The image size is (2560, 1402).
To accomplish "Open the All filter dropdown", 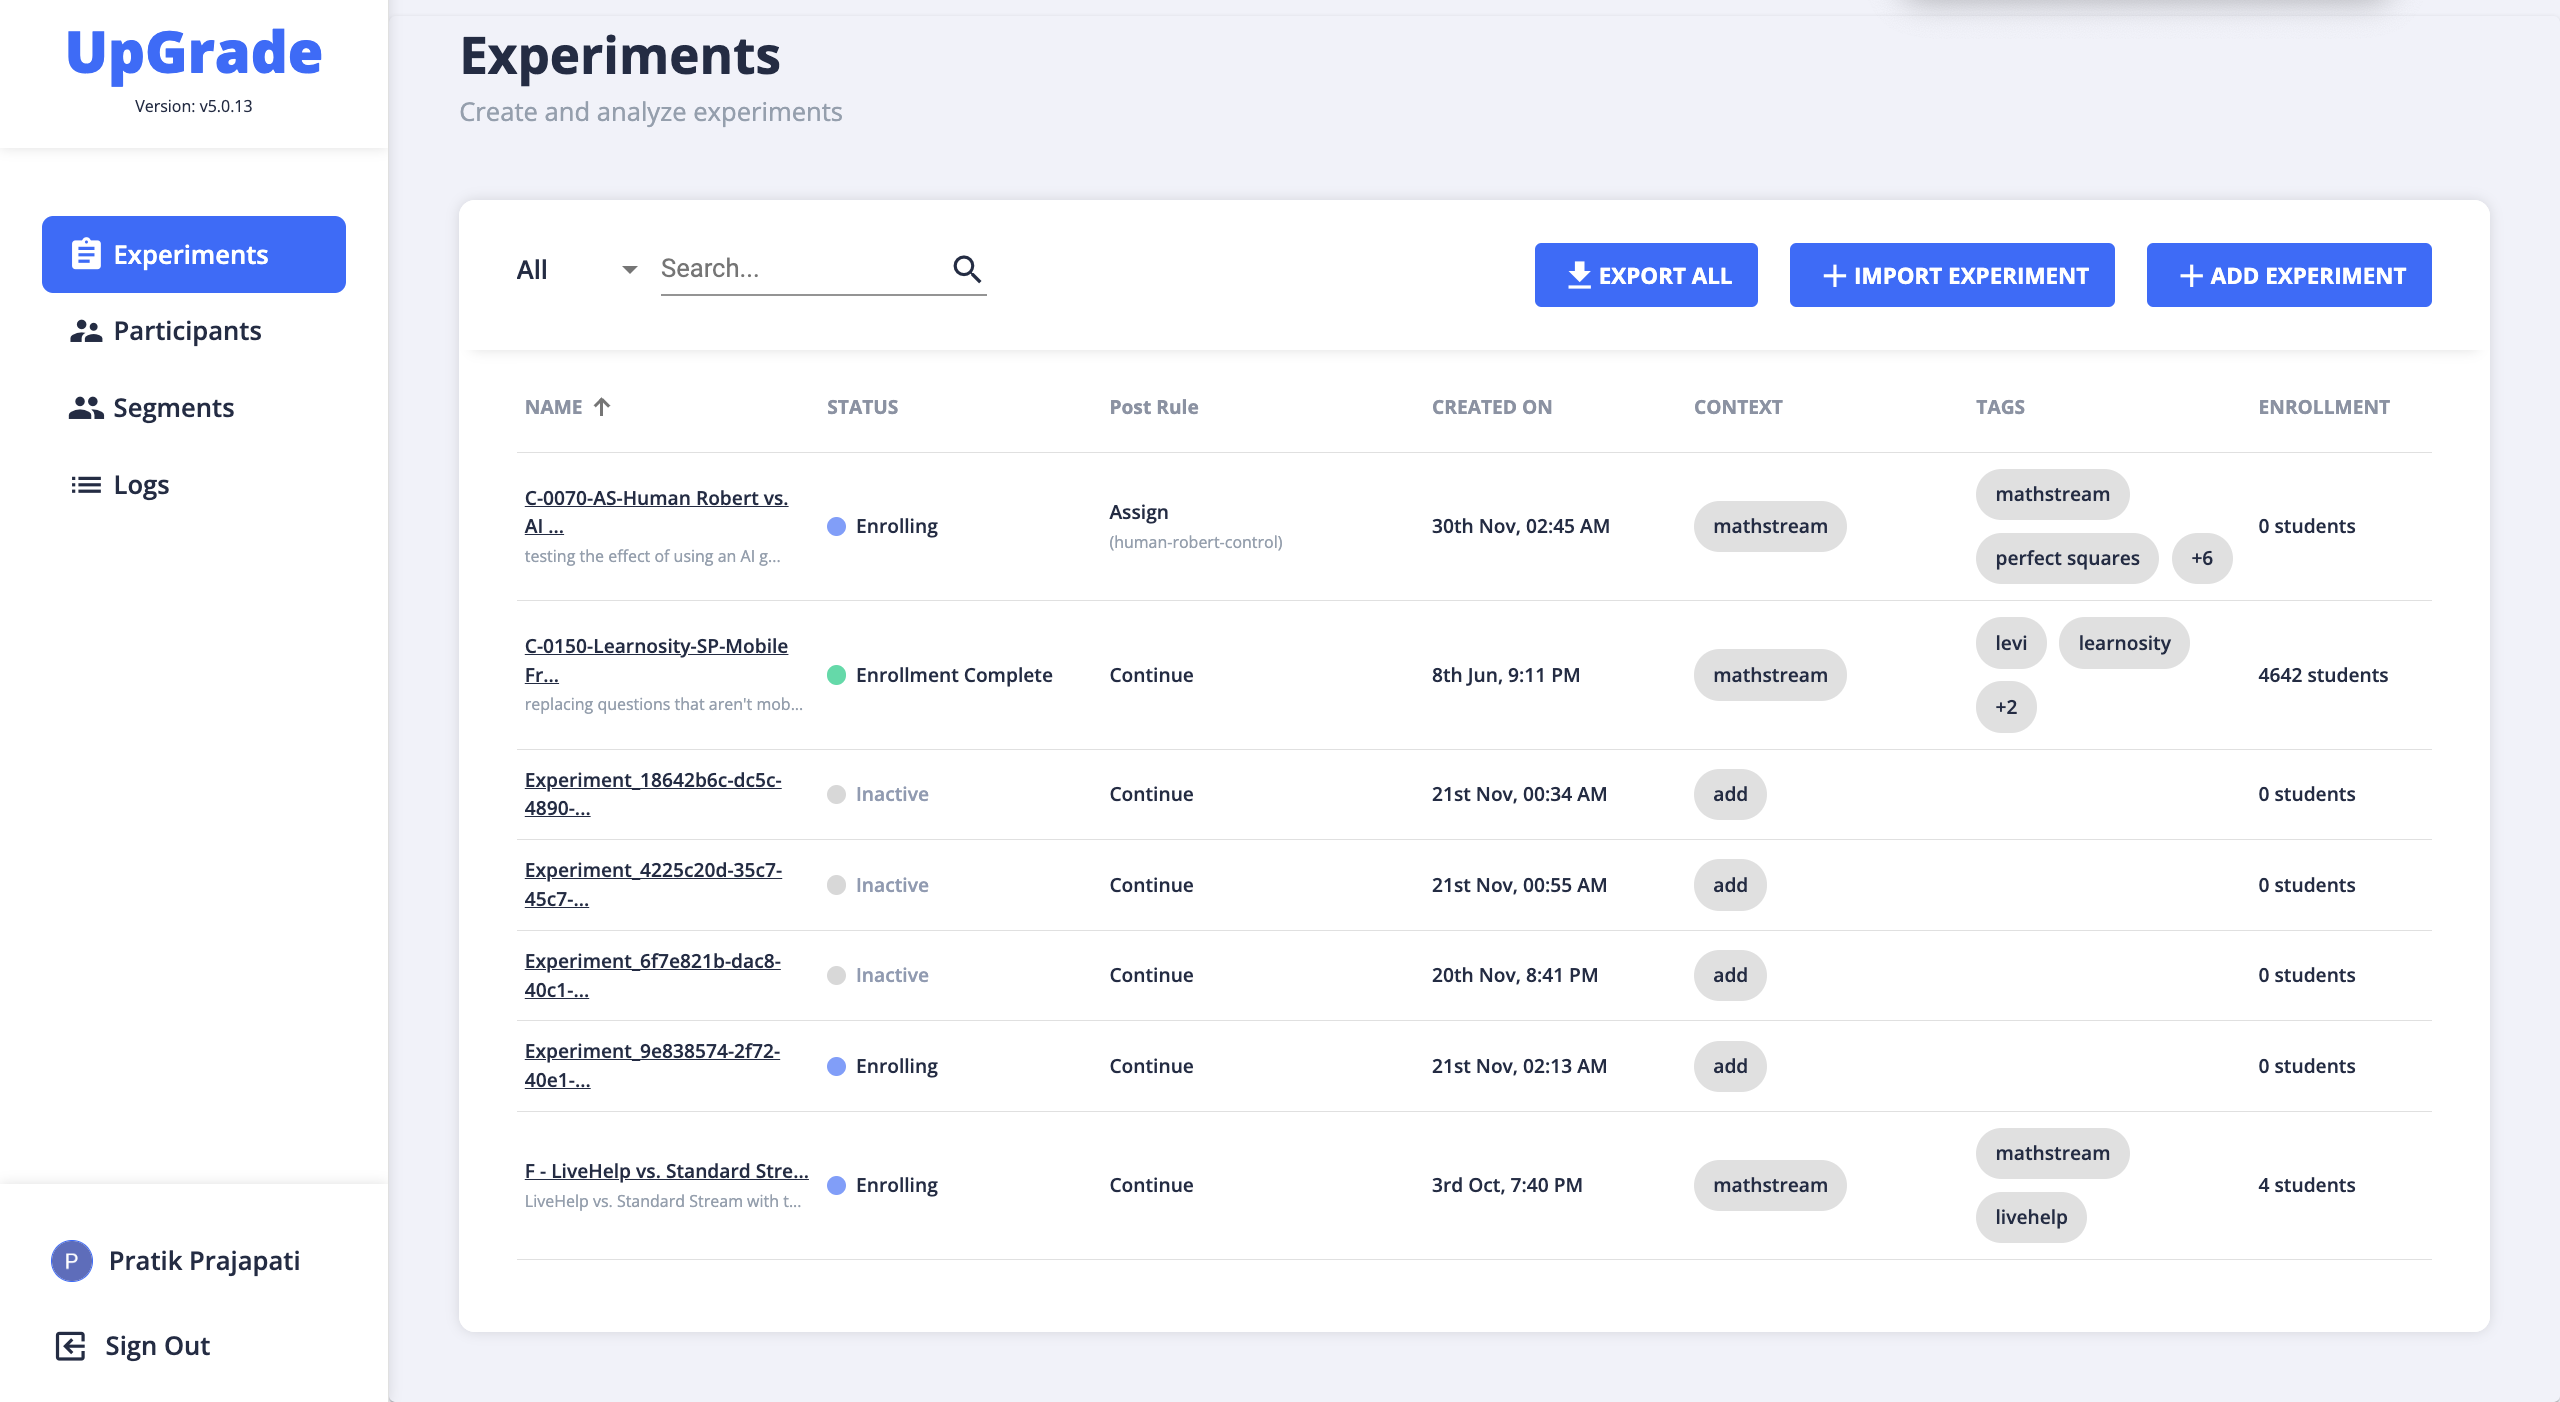I will point(576,270).
